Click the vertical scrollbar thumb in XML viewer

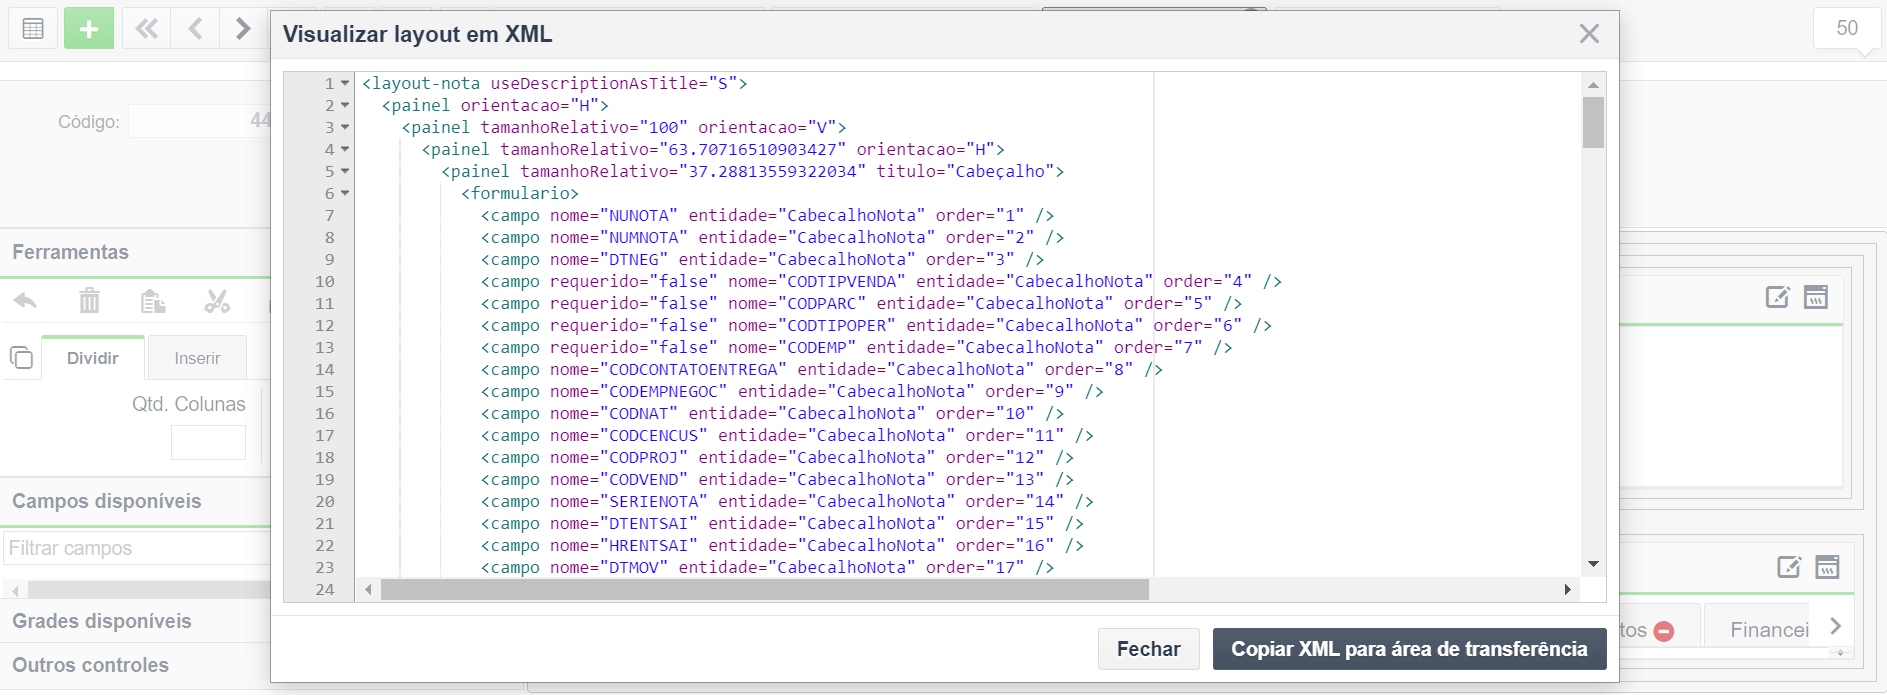point(1593,122)
